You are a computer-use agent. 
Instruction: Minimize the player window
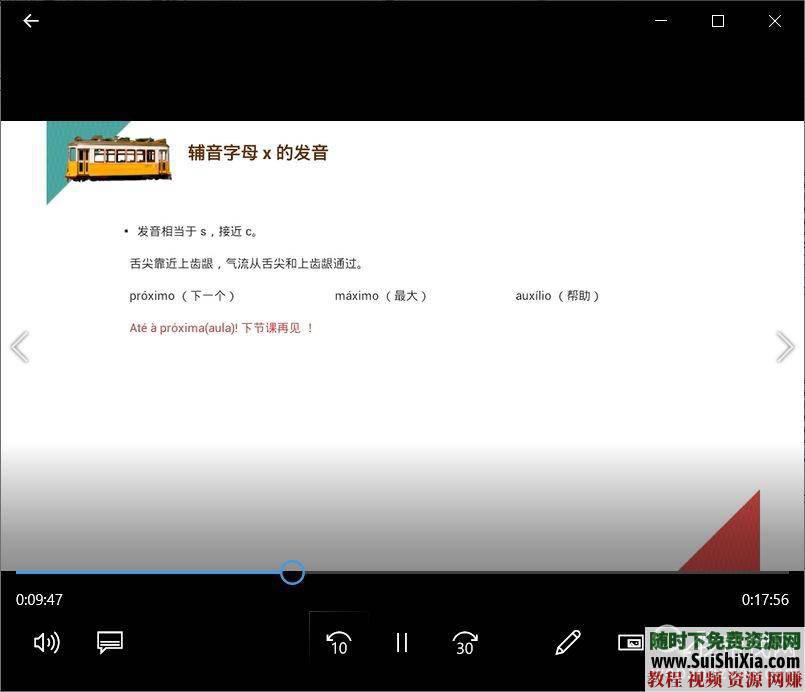[660, 20]
